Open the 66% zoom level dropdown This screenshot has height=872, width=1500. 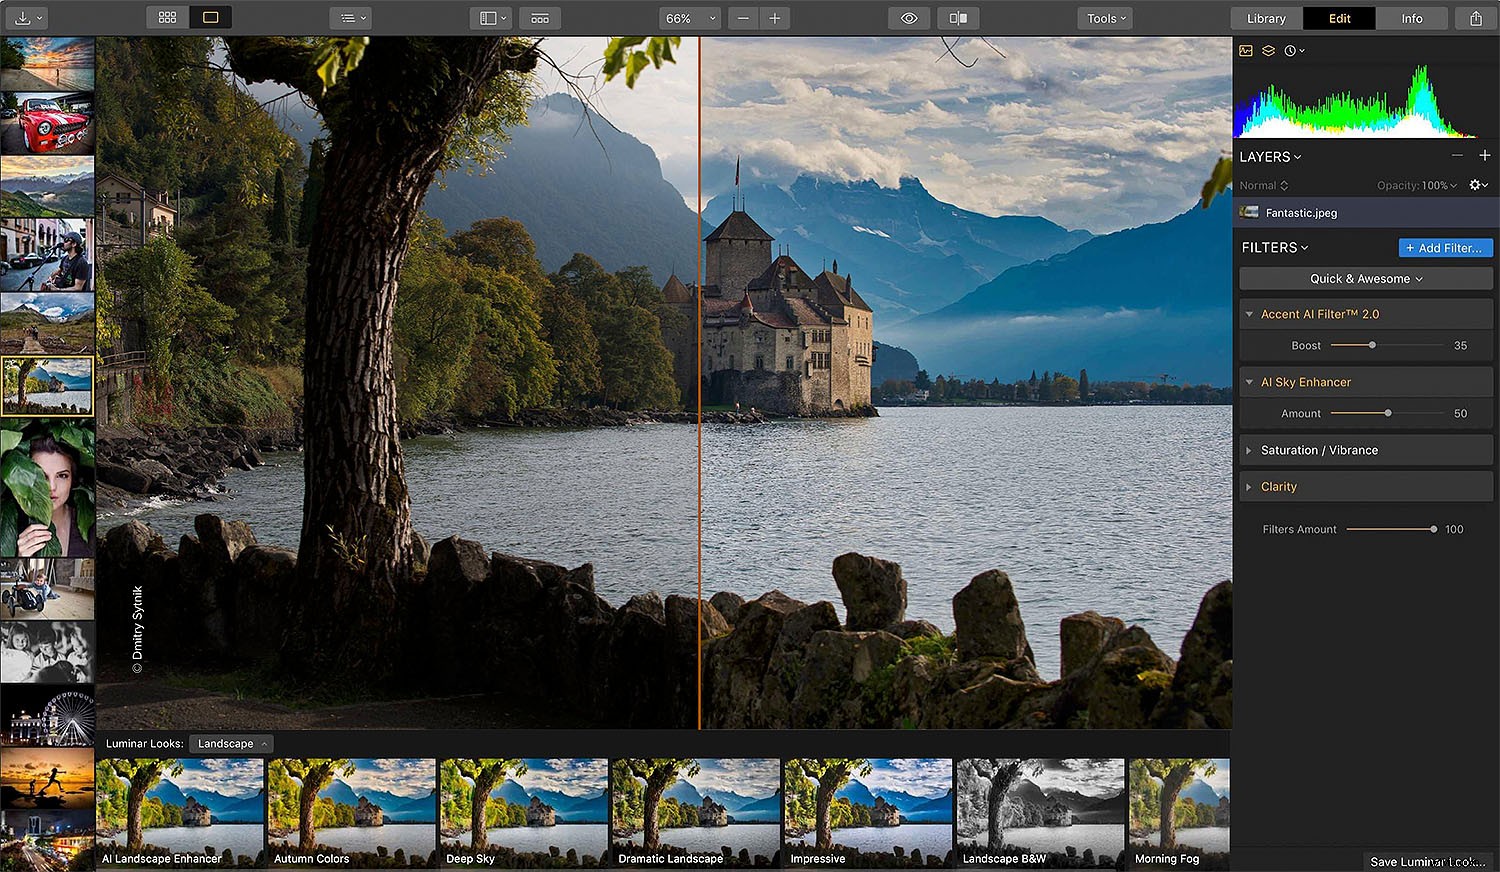pyautogui.click(x=688, y=17)
